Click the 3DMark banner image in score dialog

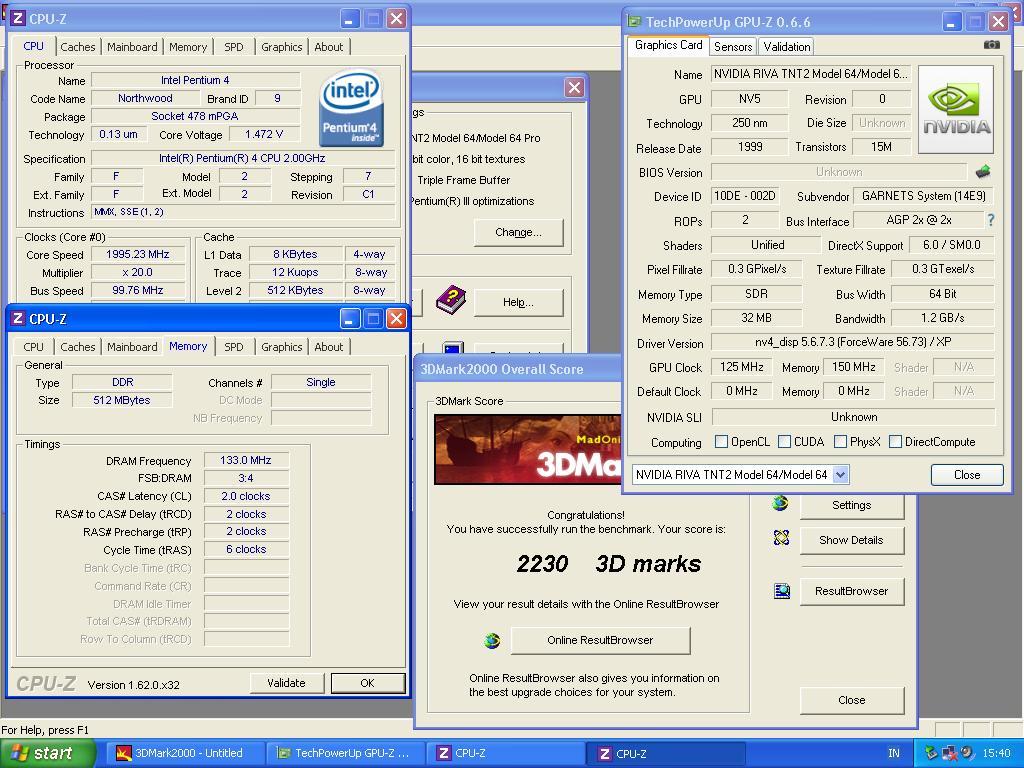tap(528, 449)
